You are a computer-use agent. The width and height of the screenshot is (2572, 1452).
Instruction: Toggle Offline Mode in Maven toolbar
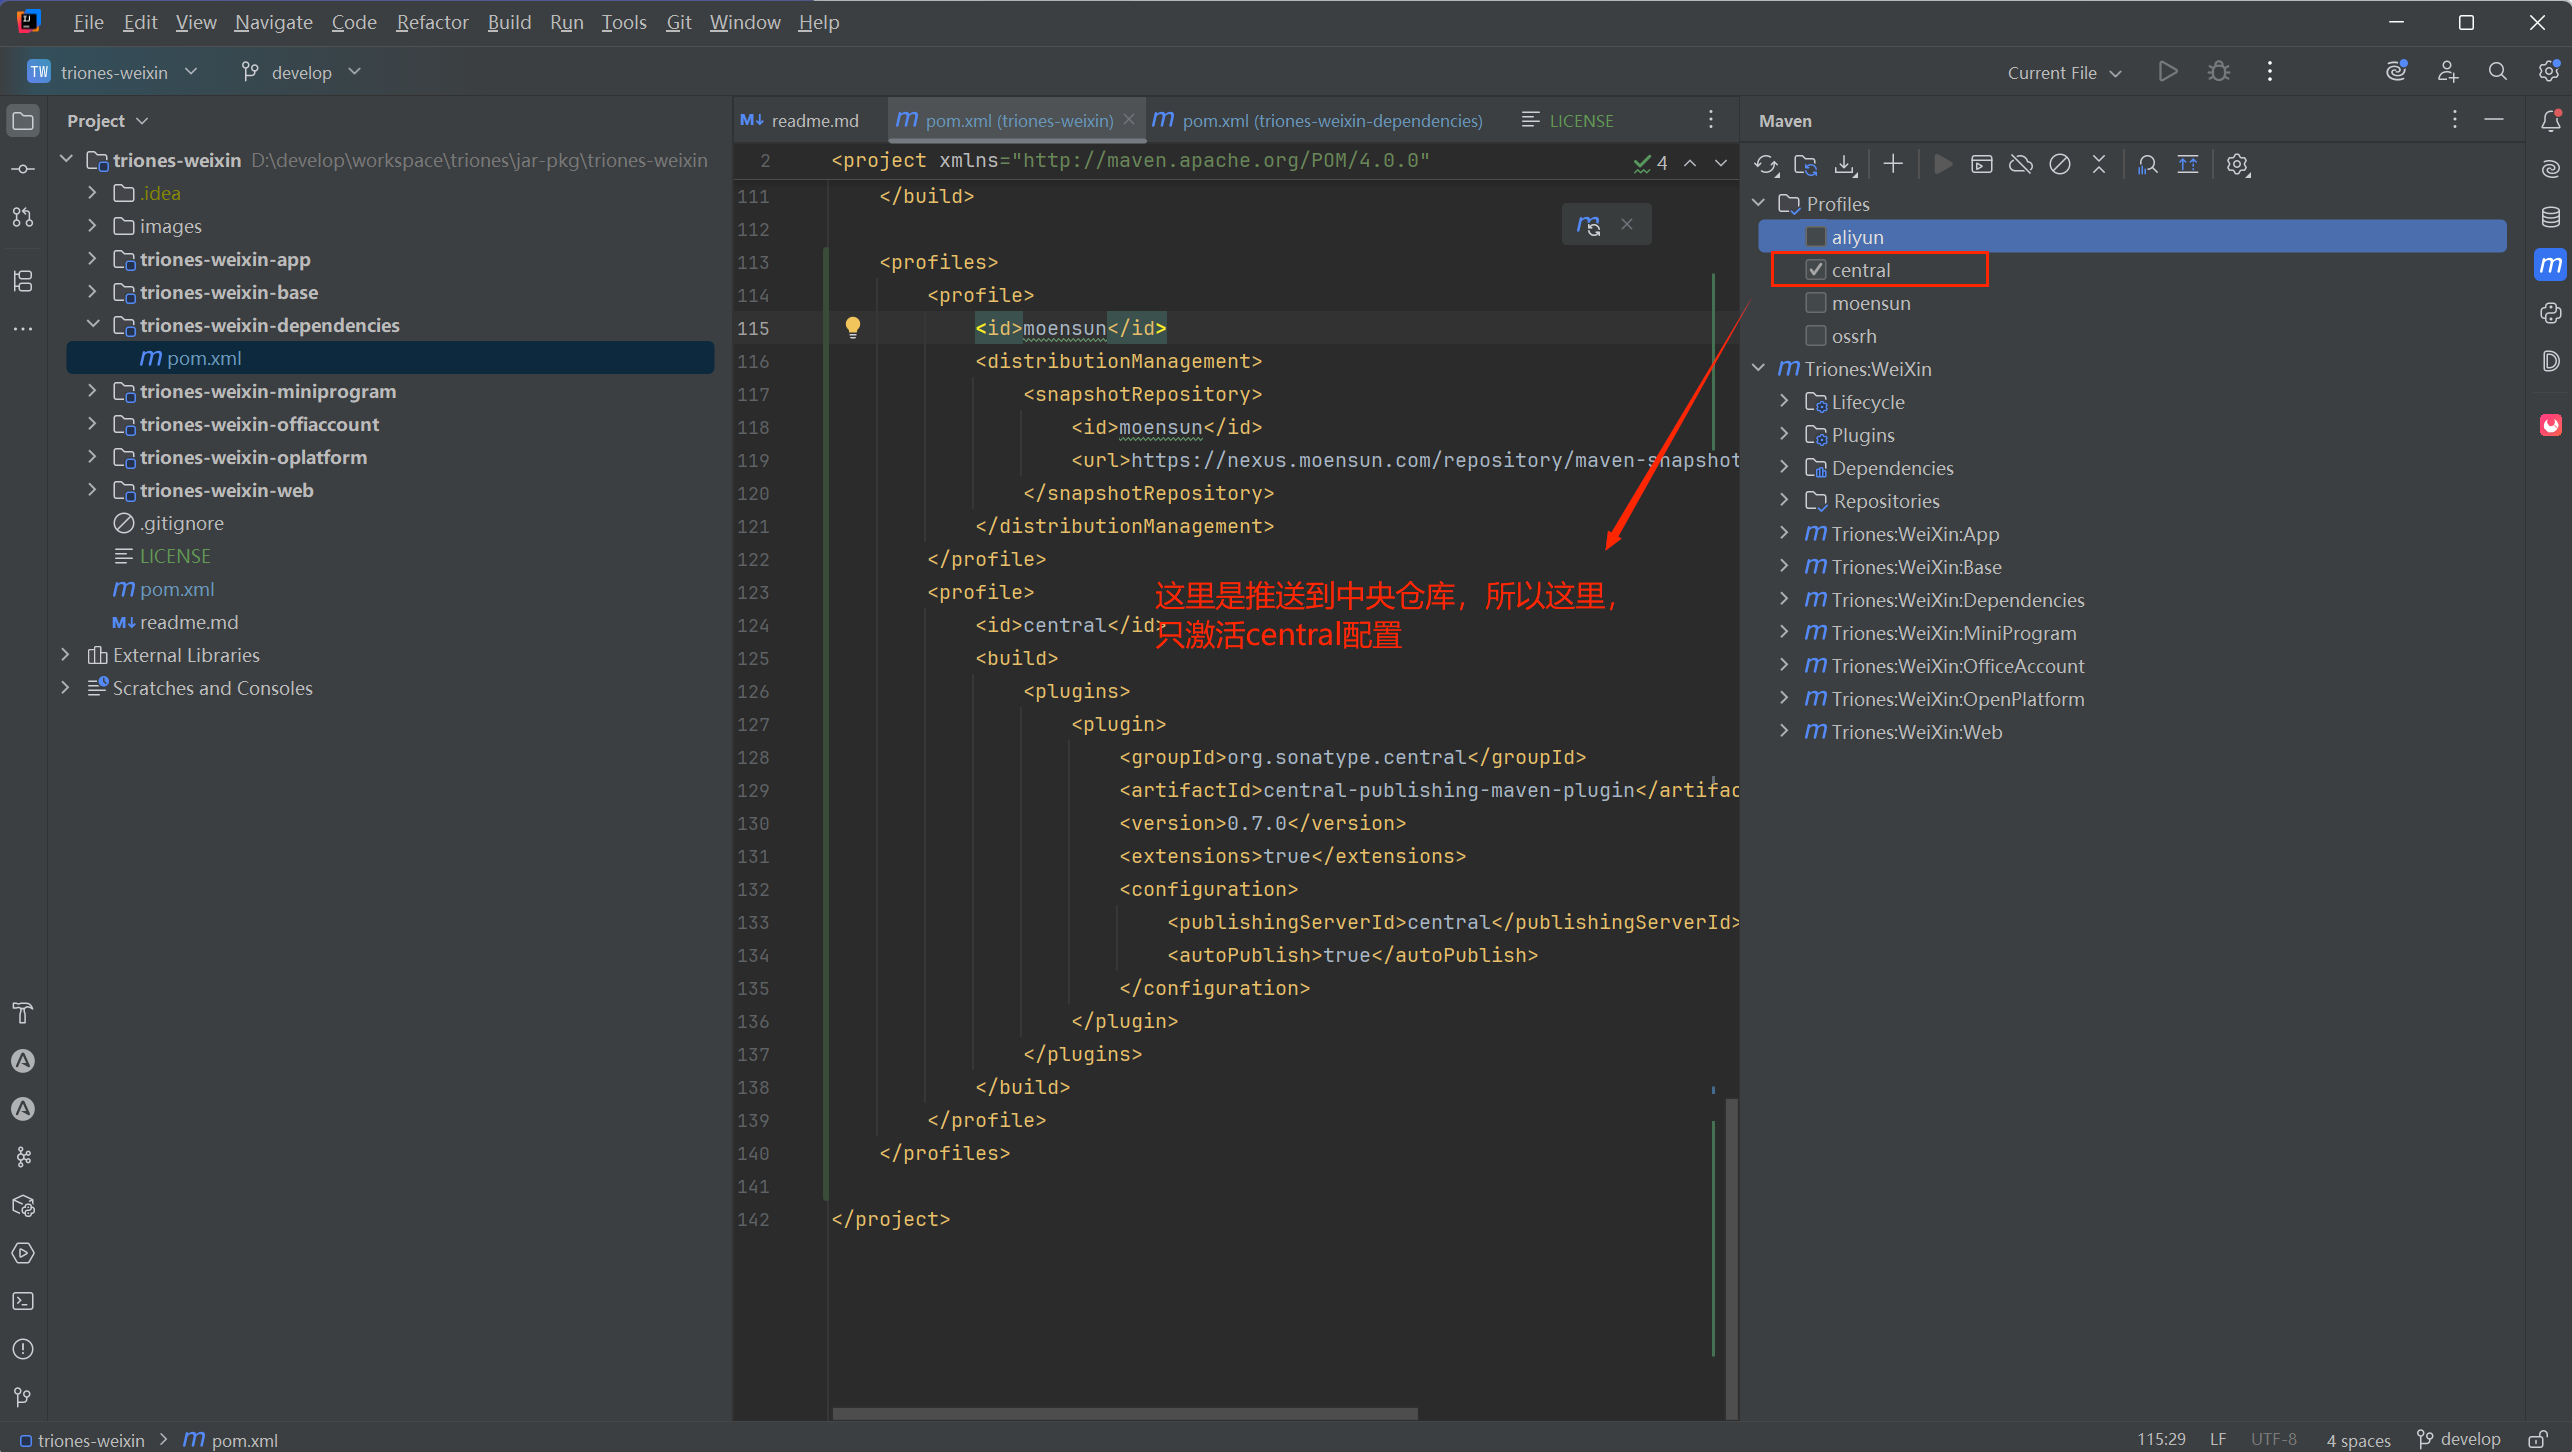pyautogui.click(x=2021, y=165)
